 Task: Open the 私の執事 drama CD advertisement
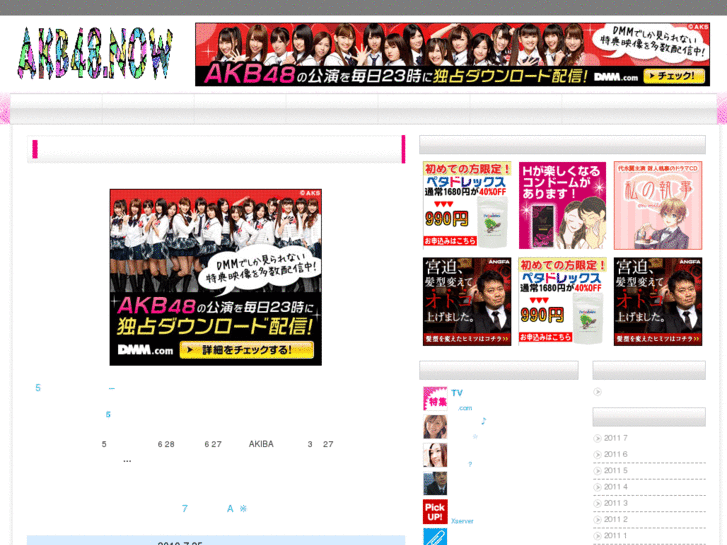click(x=658, y=205)
